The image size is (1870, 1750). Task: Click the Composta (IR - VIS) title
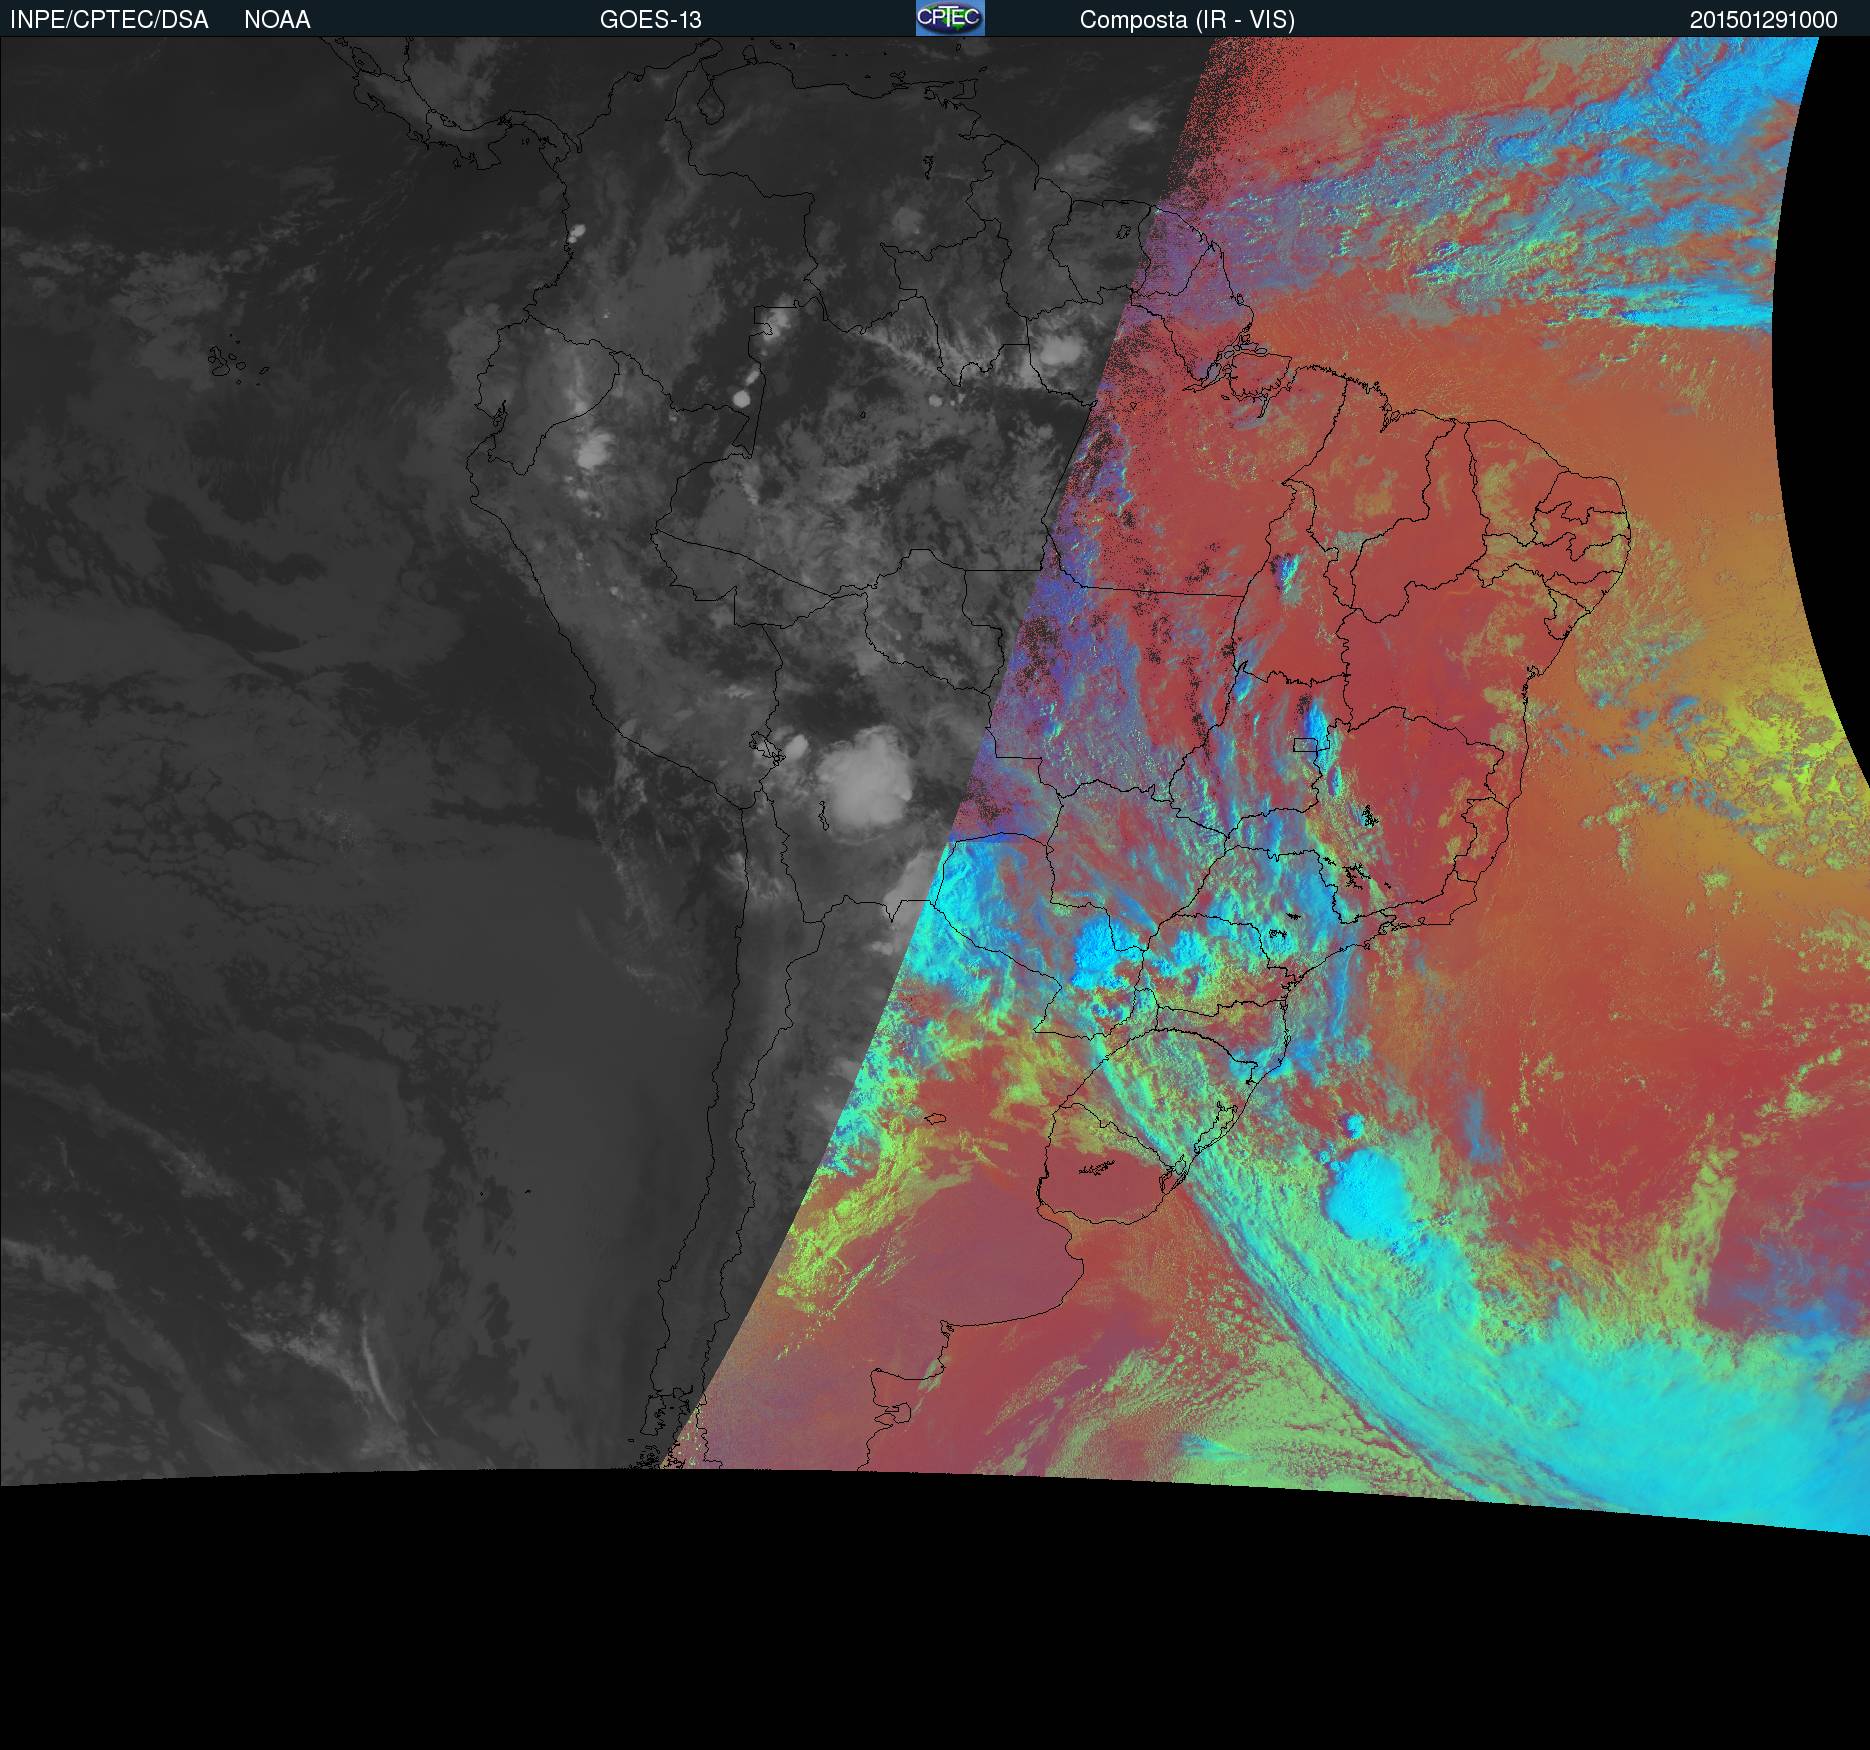[1187, 20]
